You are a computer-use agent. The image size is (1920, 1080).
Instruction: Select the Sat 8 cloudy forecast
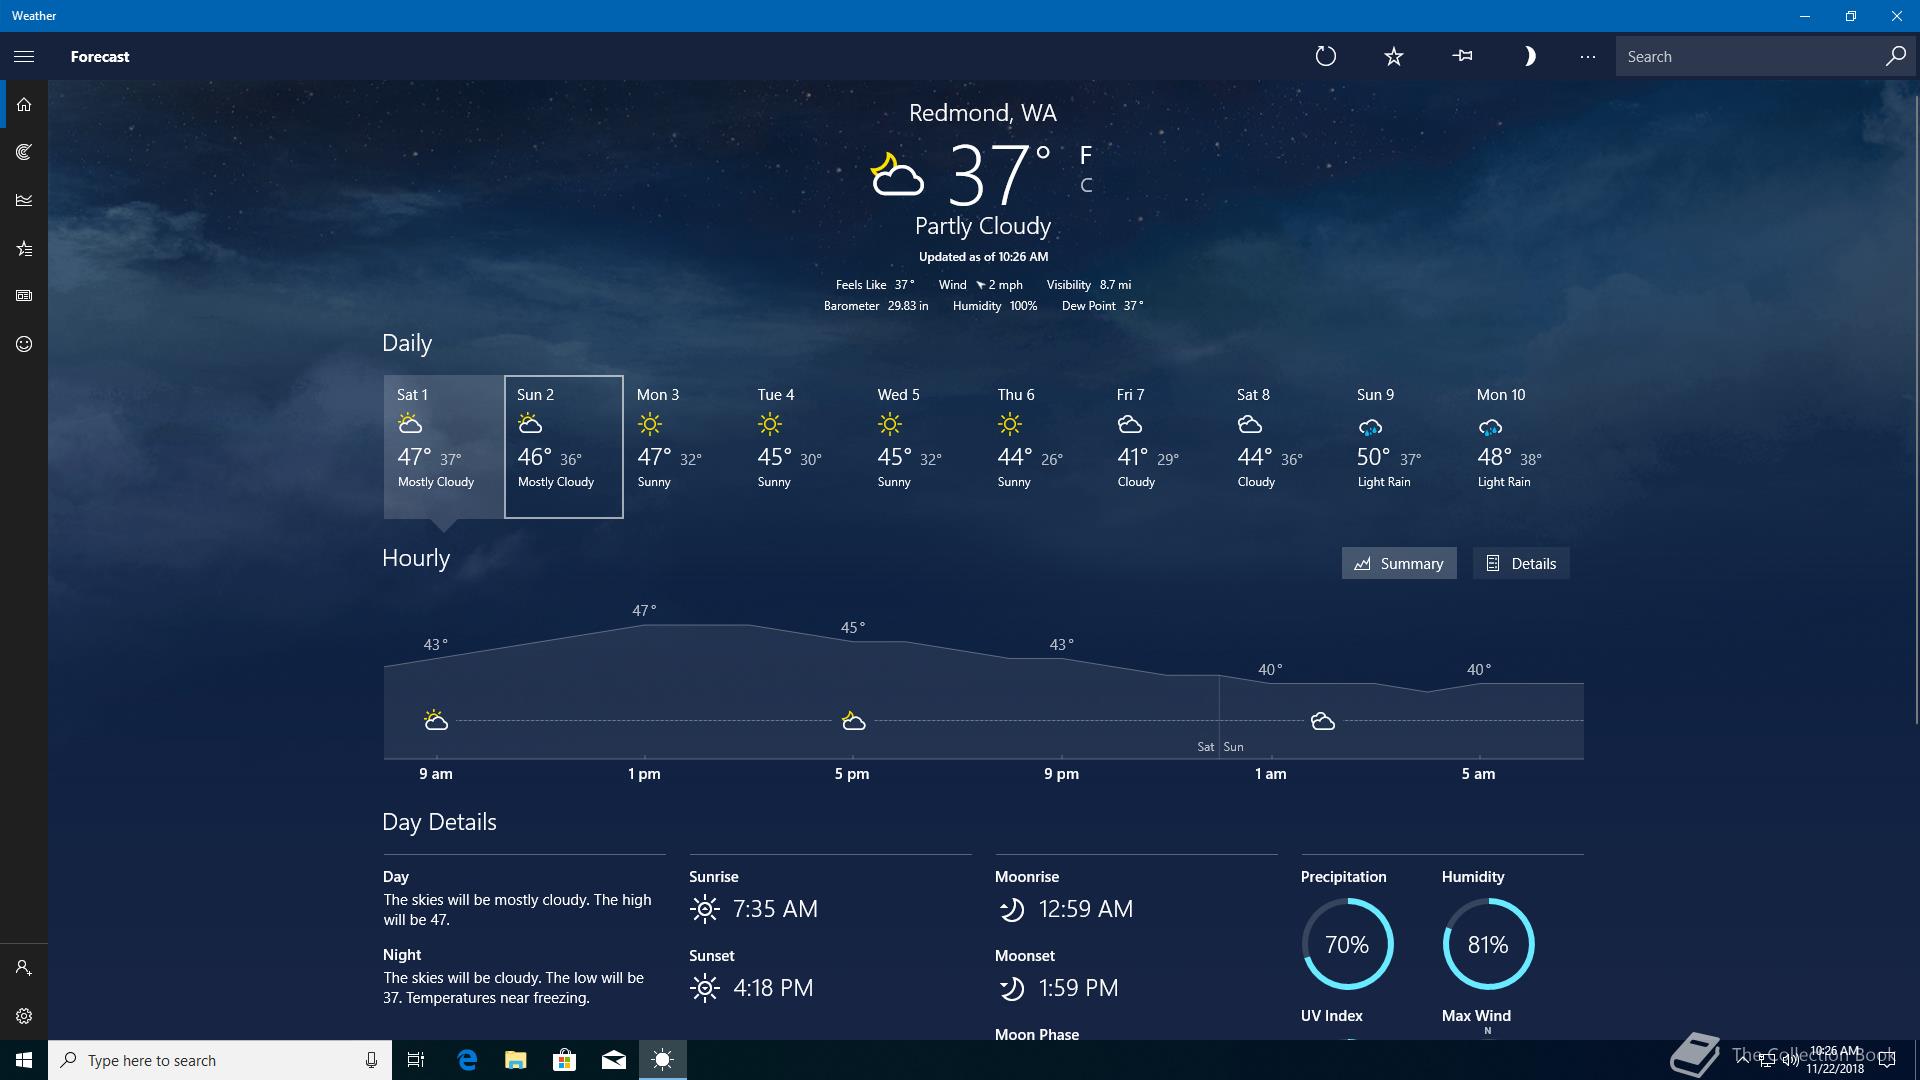click(1283, 447)
